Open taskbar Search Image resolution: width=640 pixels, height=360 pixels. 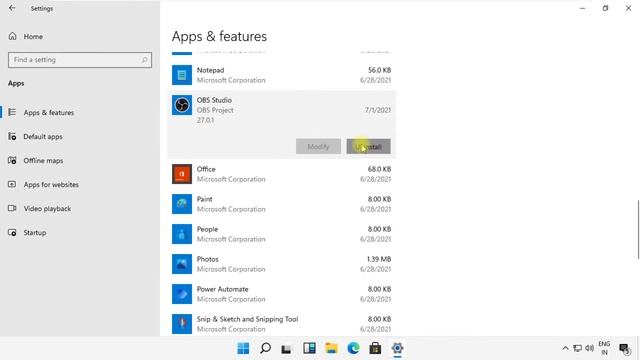[265, 348]
